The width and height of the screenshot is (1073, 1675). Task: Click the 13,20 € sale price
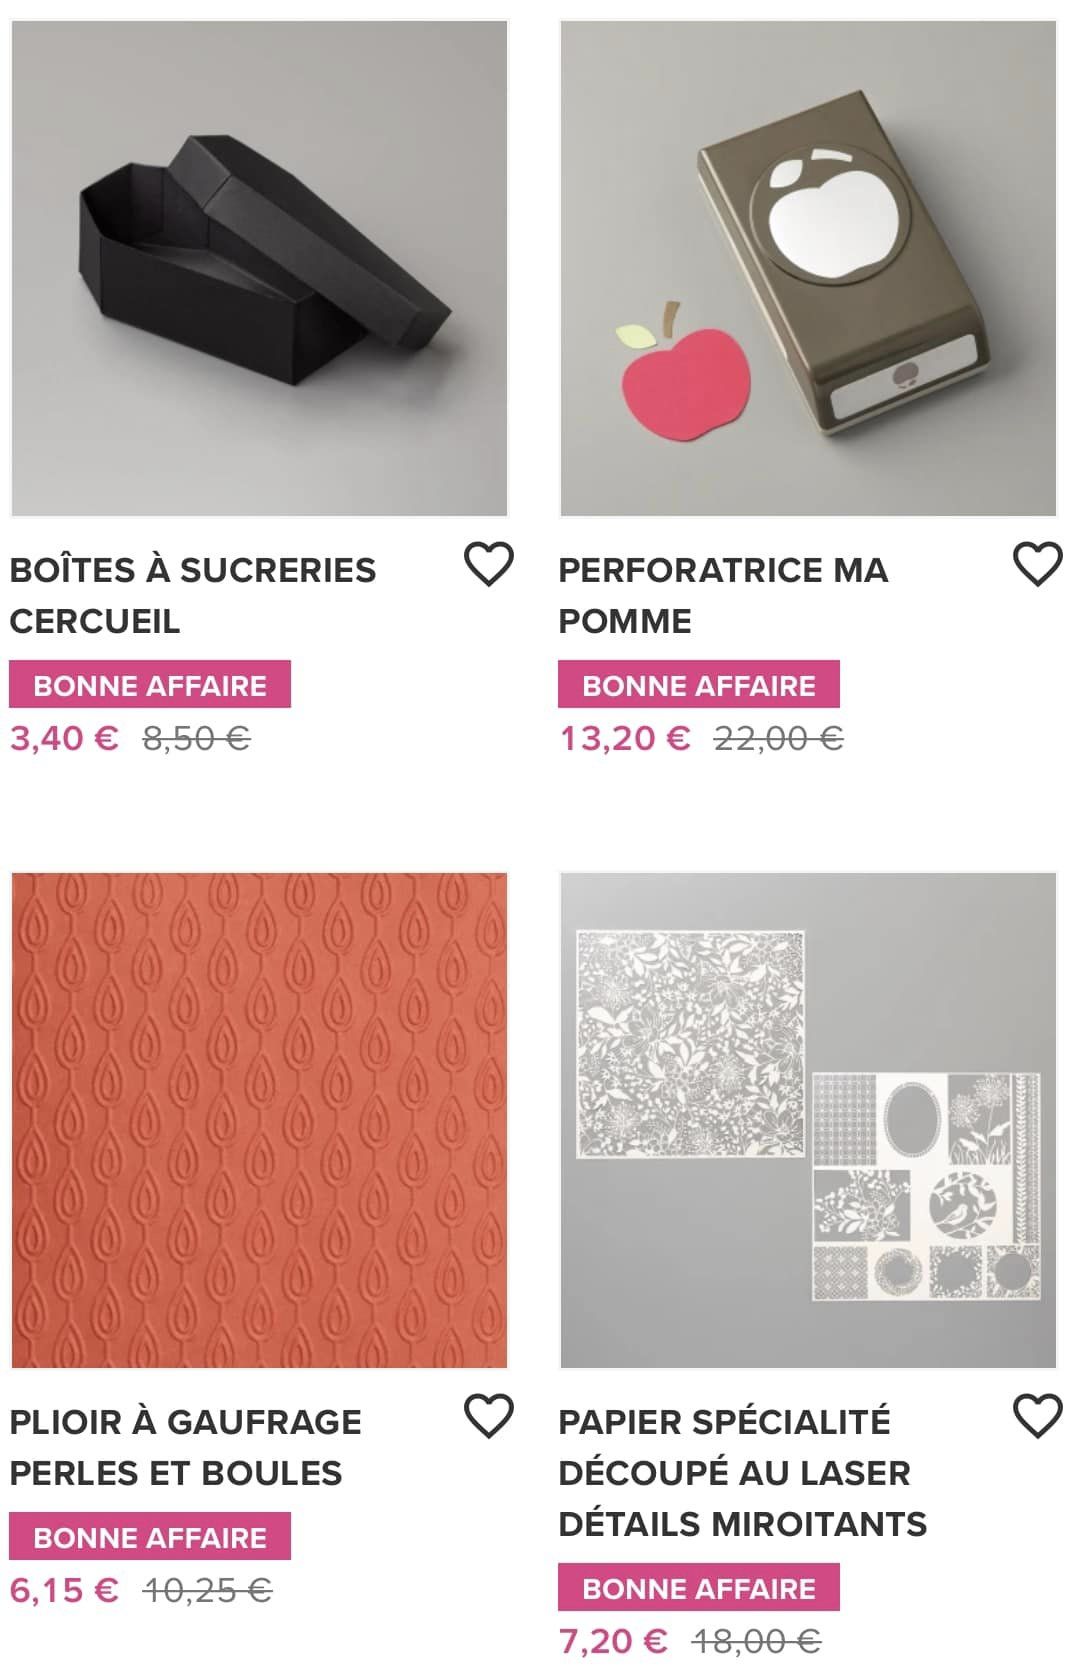coord(625,739)
